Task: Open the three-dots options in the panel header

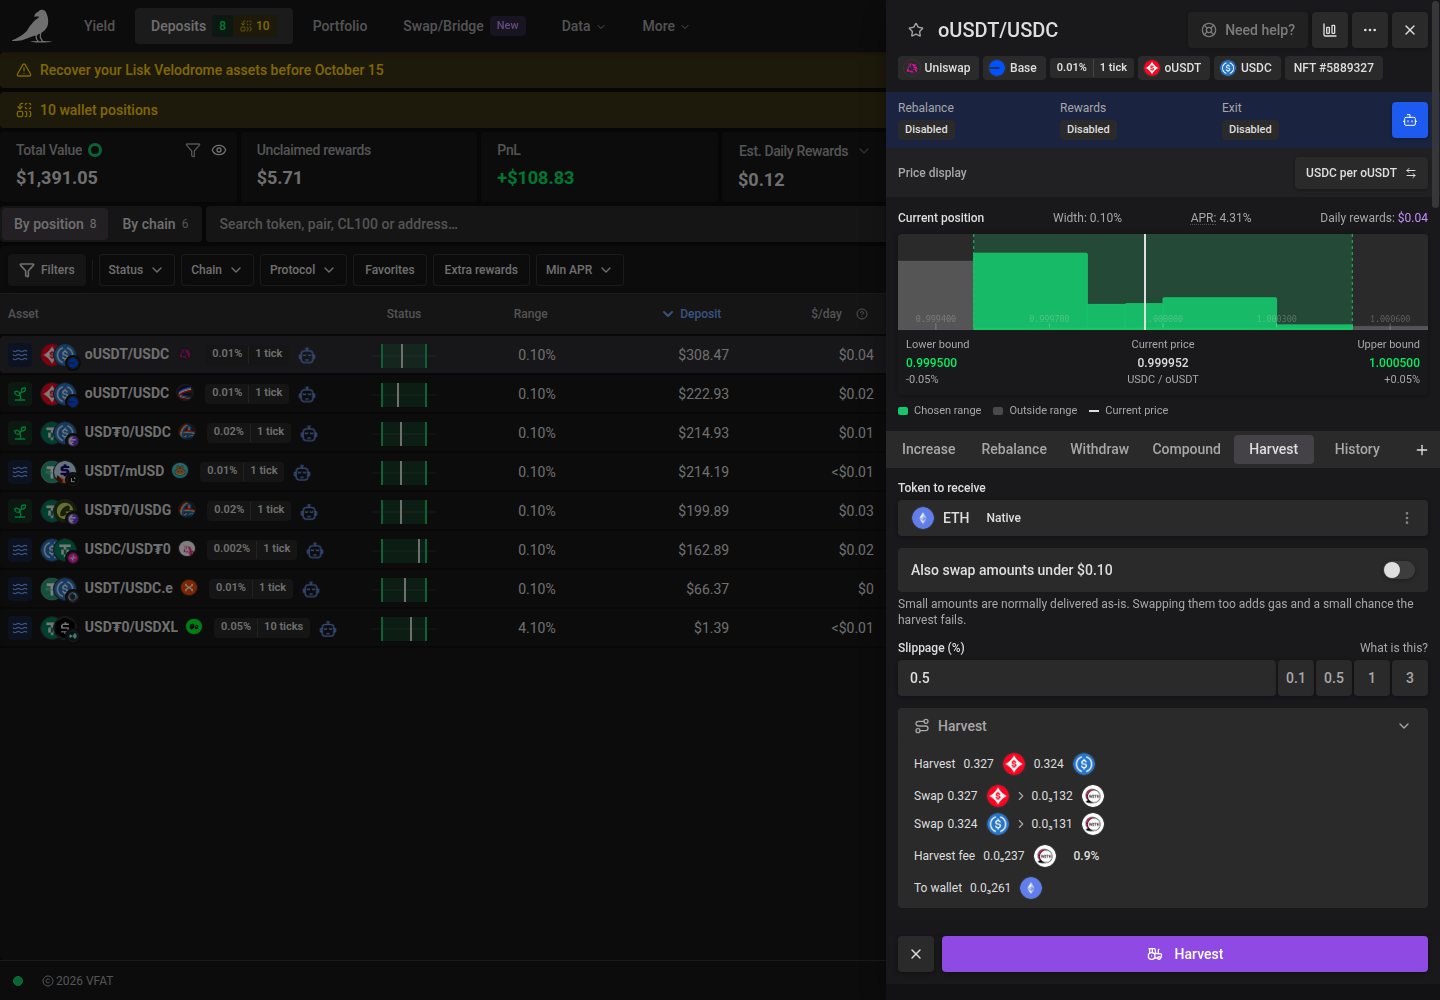Action: 1370,30
